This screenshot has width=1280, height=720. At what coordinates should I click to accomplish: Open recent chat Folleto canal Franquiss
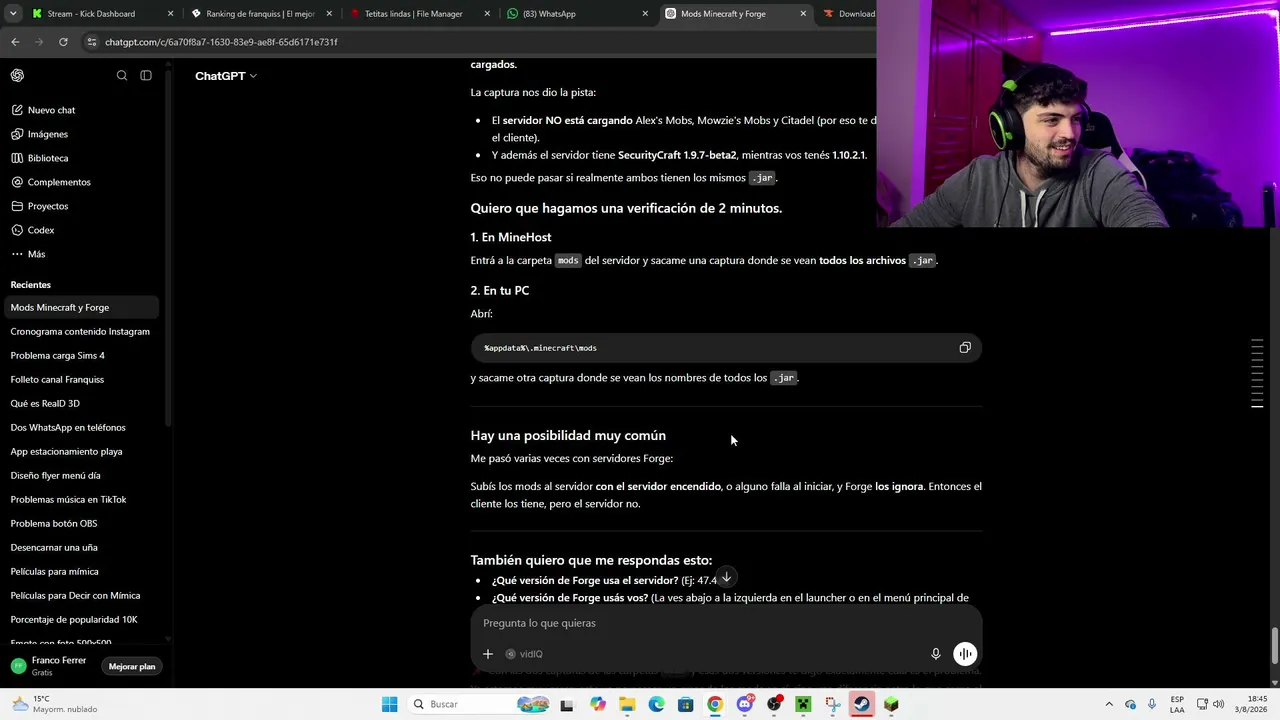click(x=82, y=379)
